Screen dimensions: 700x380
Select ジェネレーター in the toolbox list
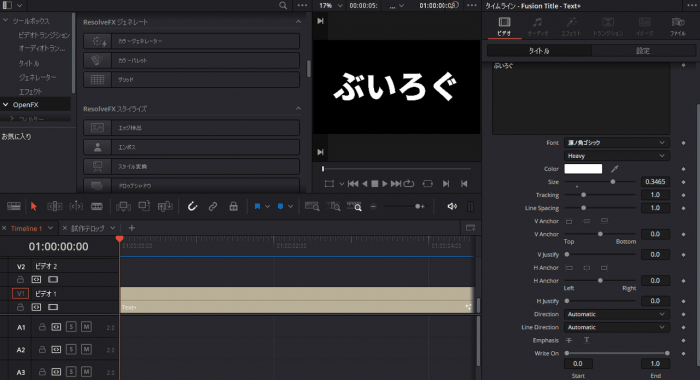(38, 77)
